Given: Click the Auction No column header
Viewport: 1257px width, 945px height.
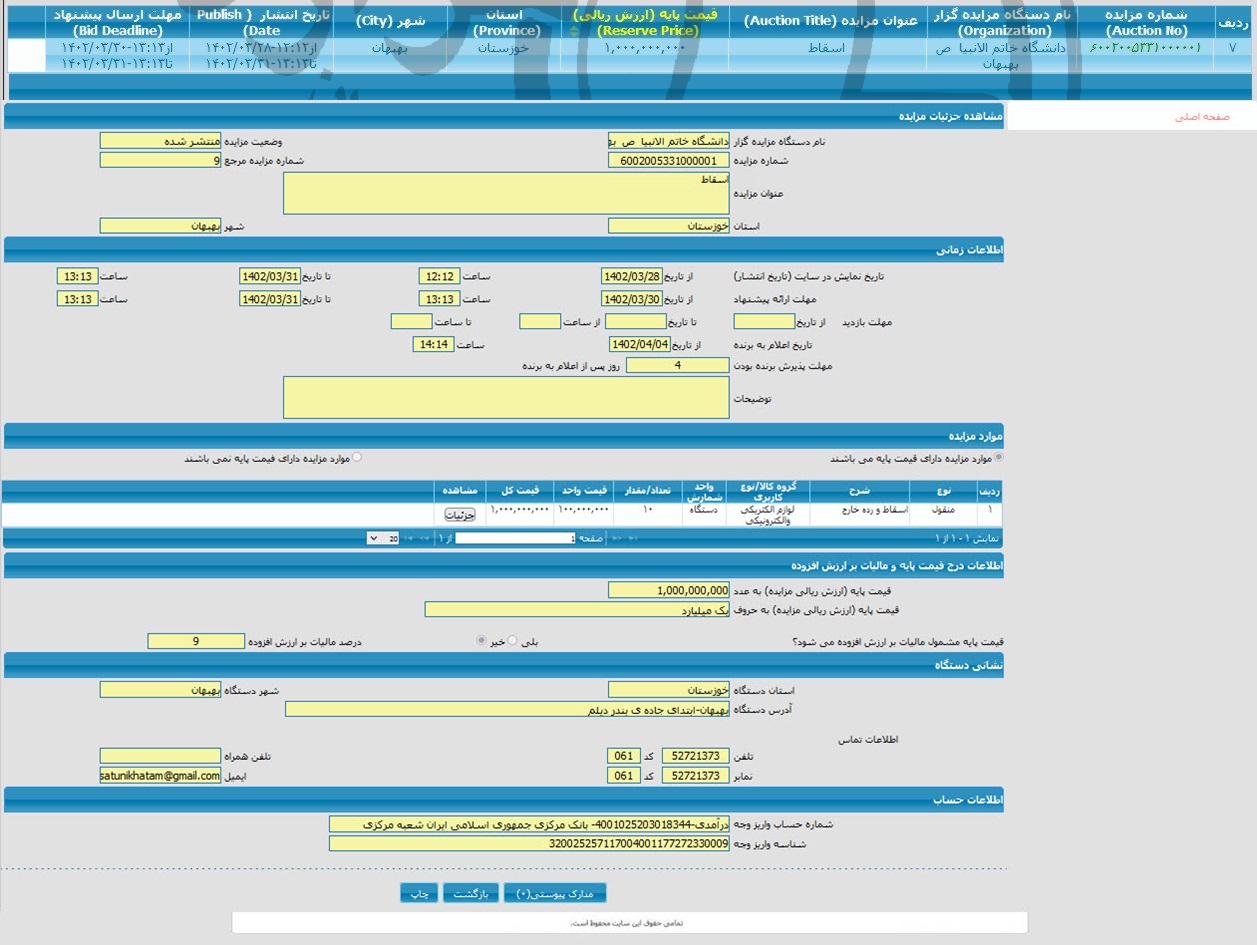Looking at the screenshot, I should (1146, 23).
